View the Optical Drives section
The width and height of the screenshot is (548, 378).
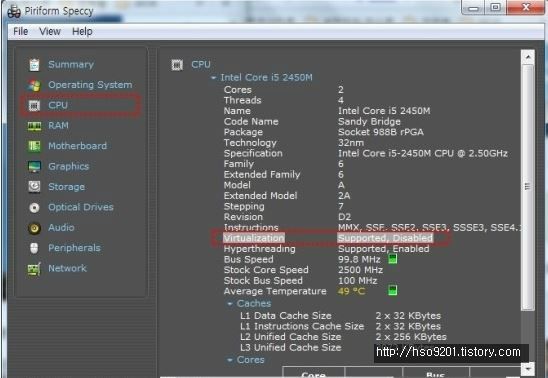(81, 207)
